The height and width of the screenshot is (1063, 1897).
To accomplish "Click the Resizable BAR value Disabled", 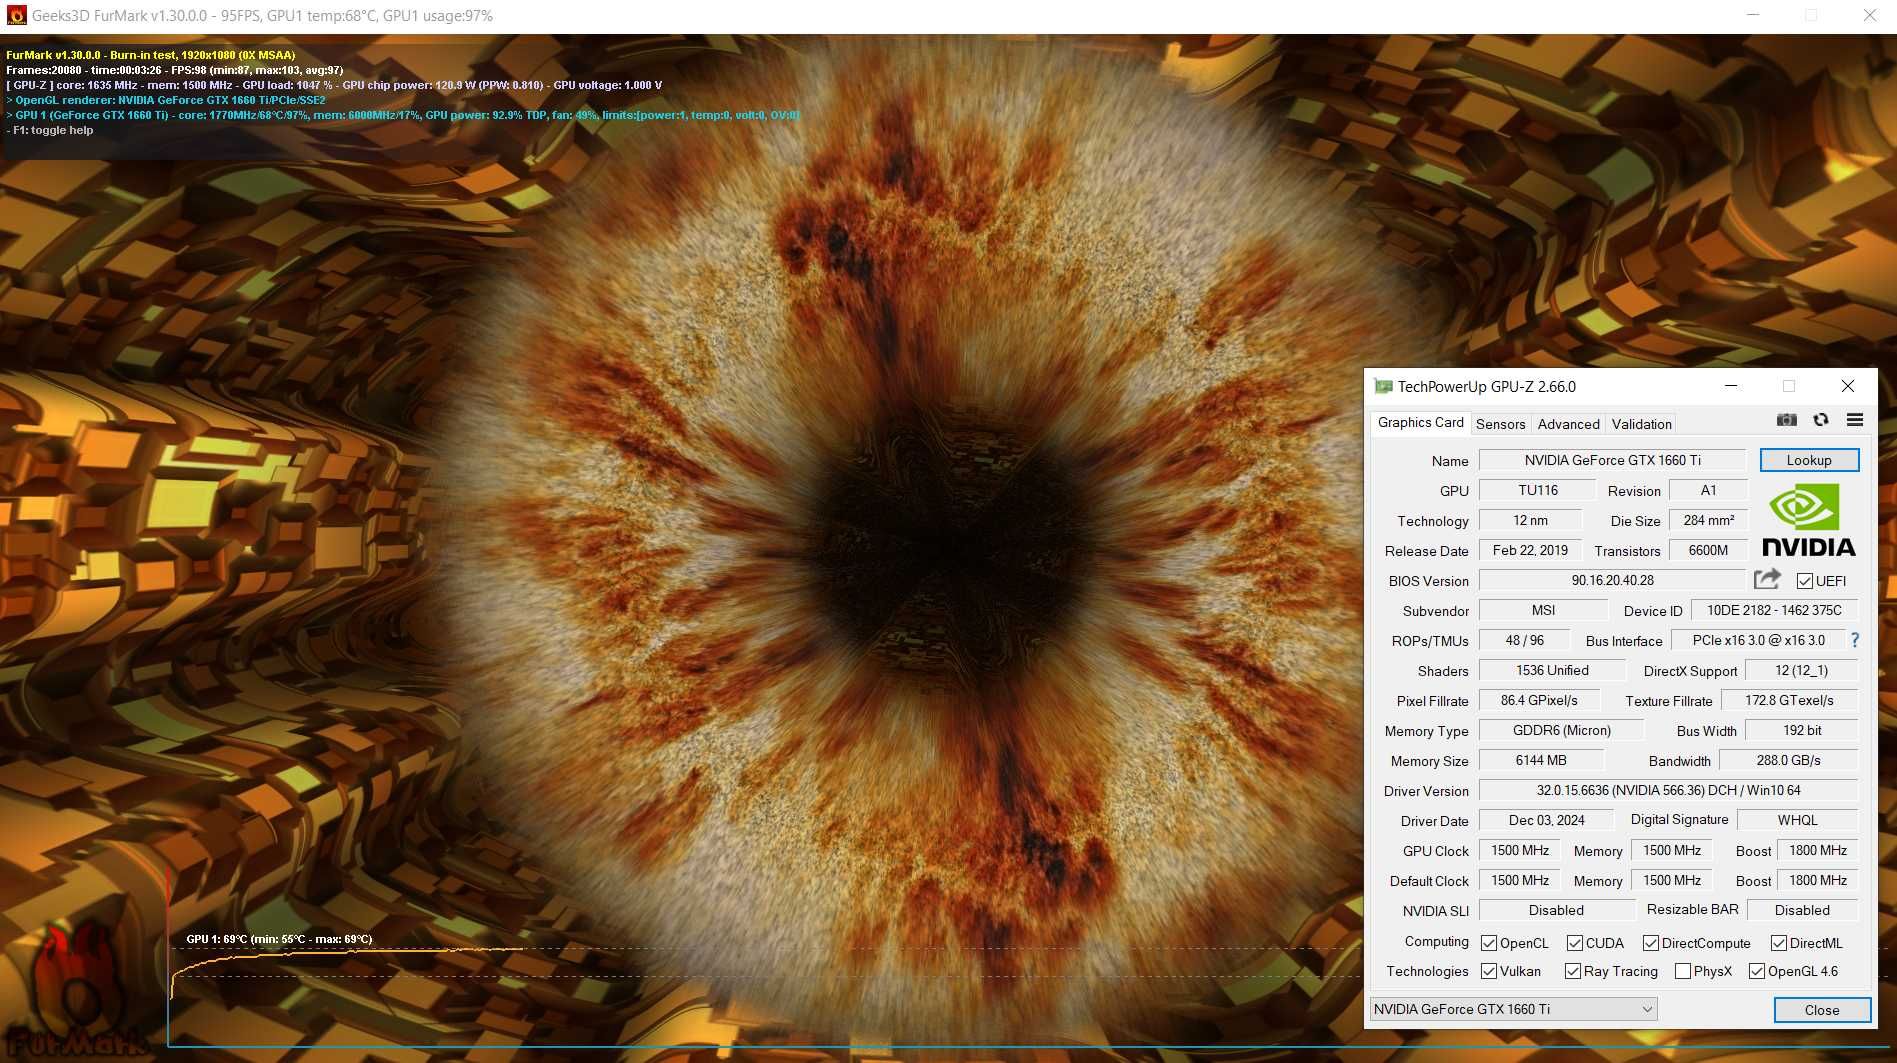I will pos(1802,910).
